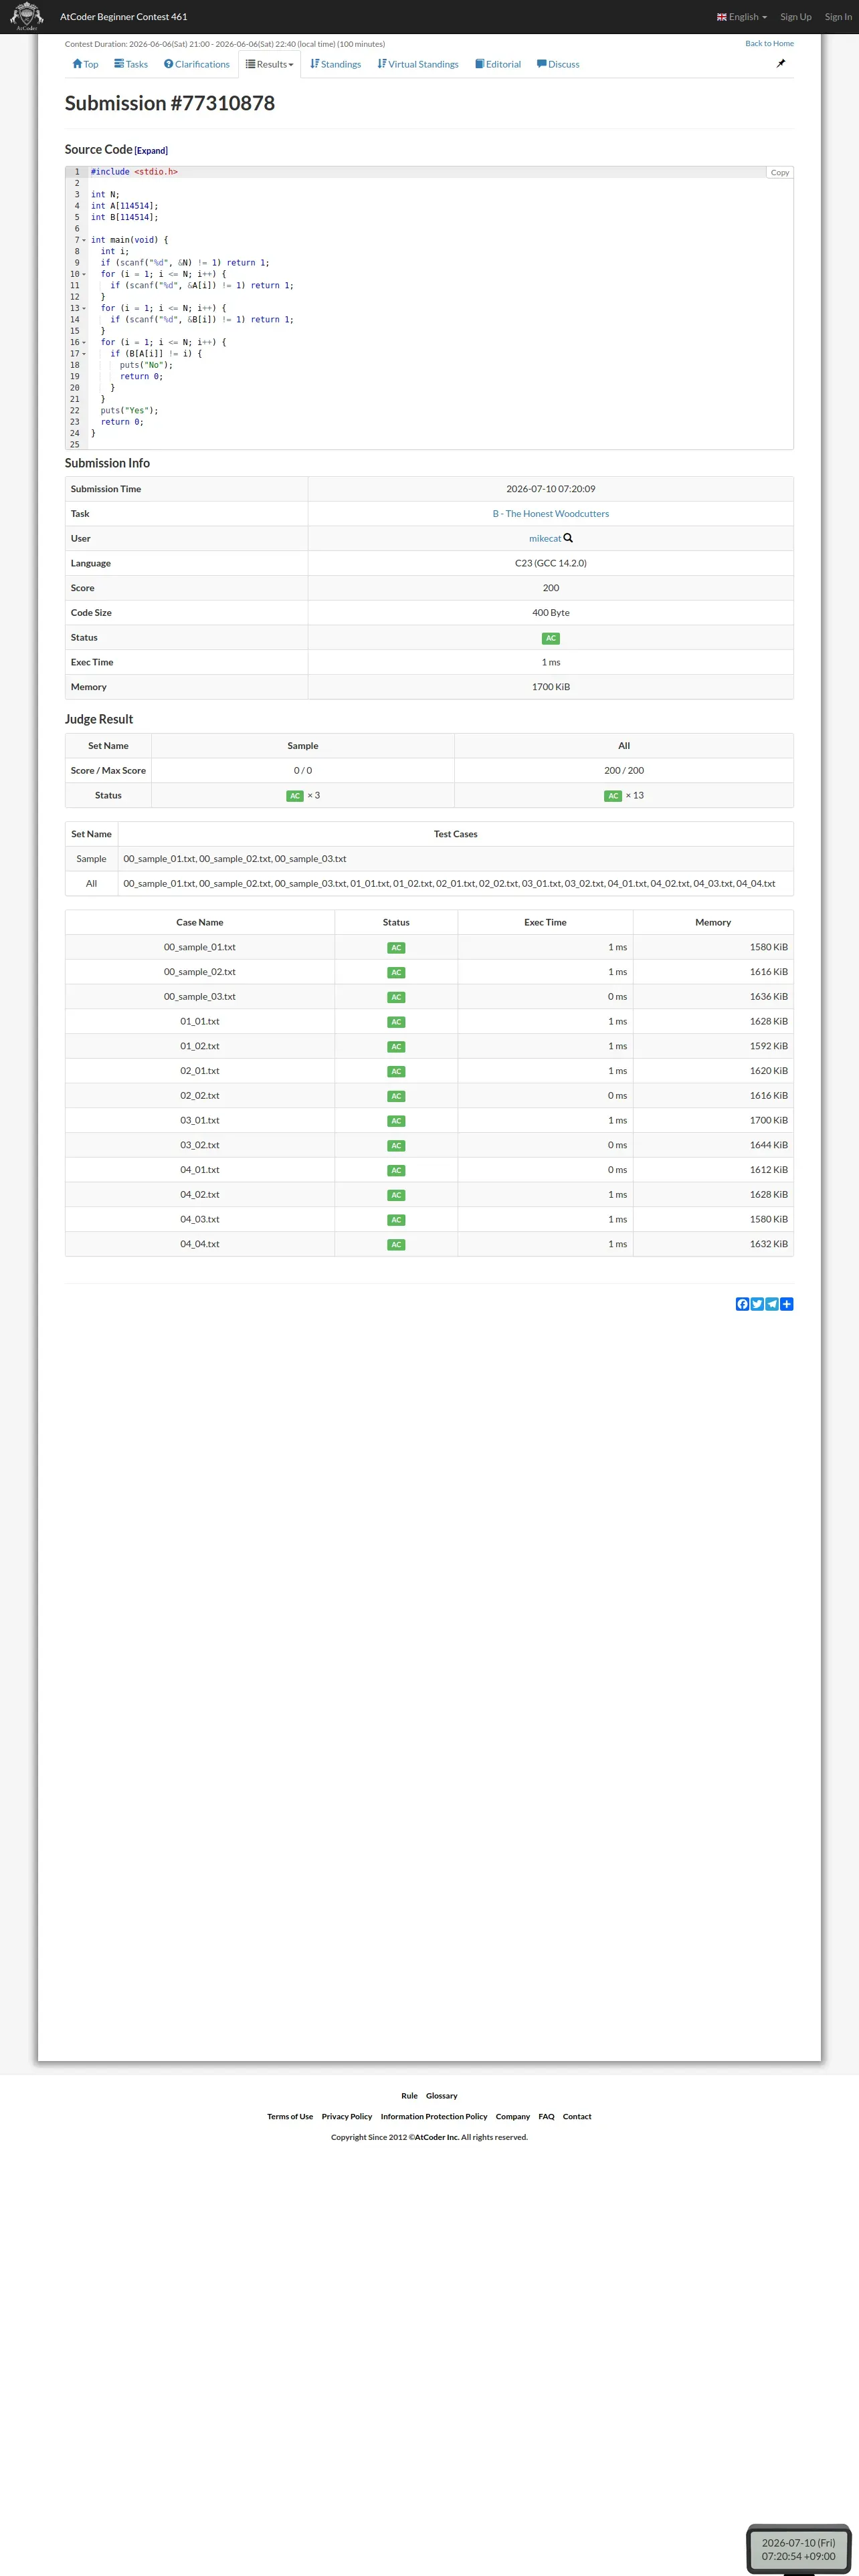
Task: Share the submission on Twitter
Action: [757, 1304]
